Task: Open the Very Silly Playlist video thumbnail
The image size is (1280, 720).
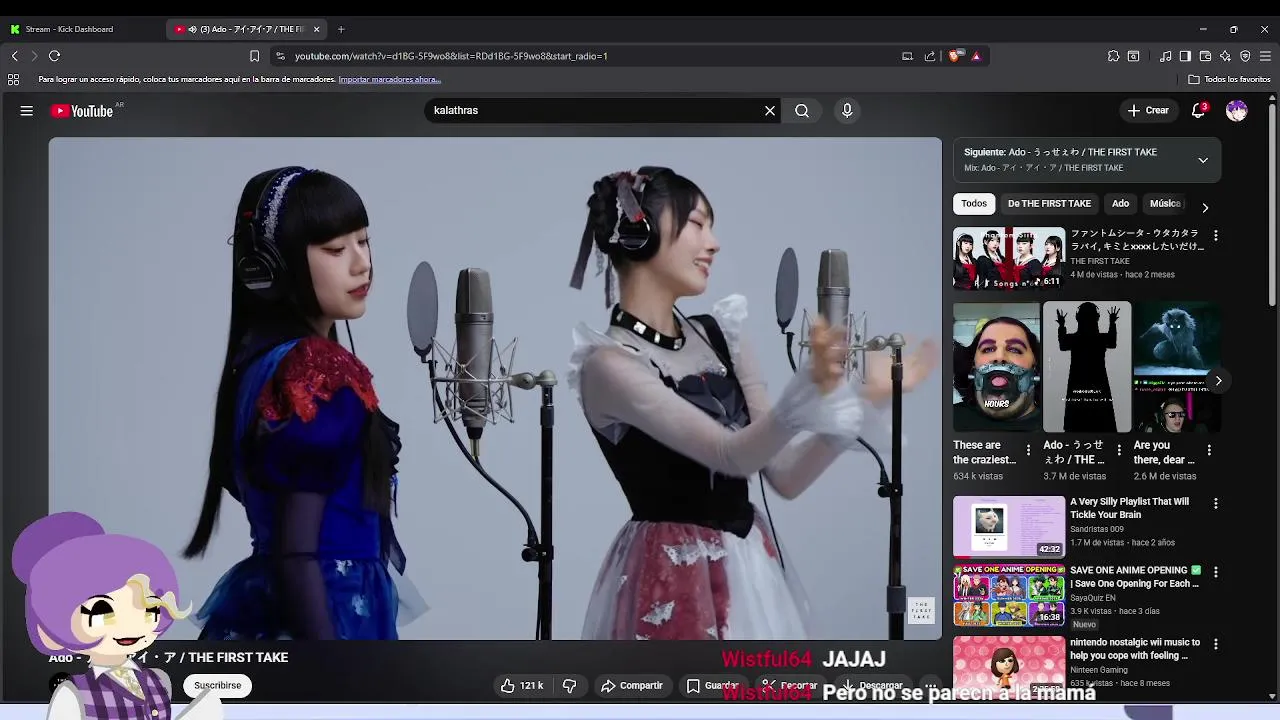Action: (1009, 527)
